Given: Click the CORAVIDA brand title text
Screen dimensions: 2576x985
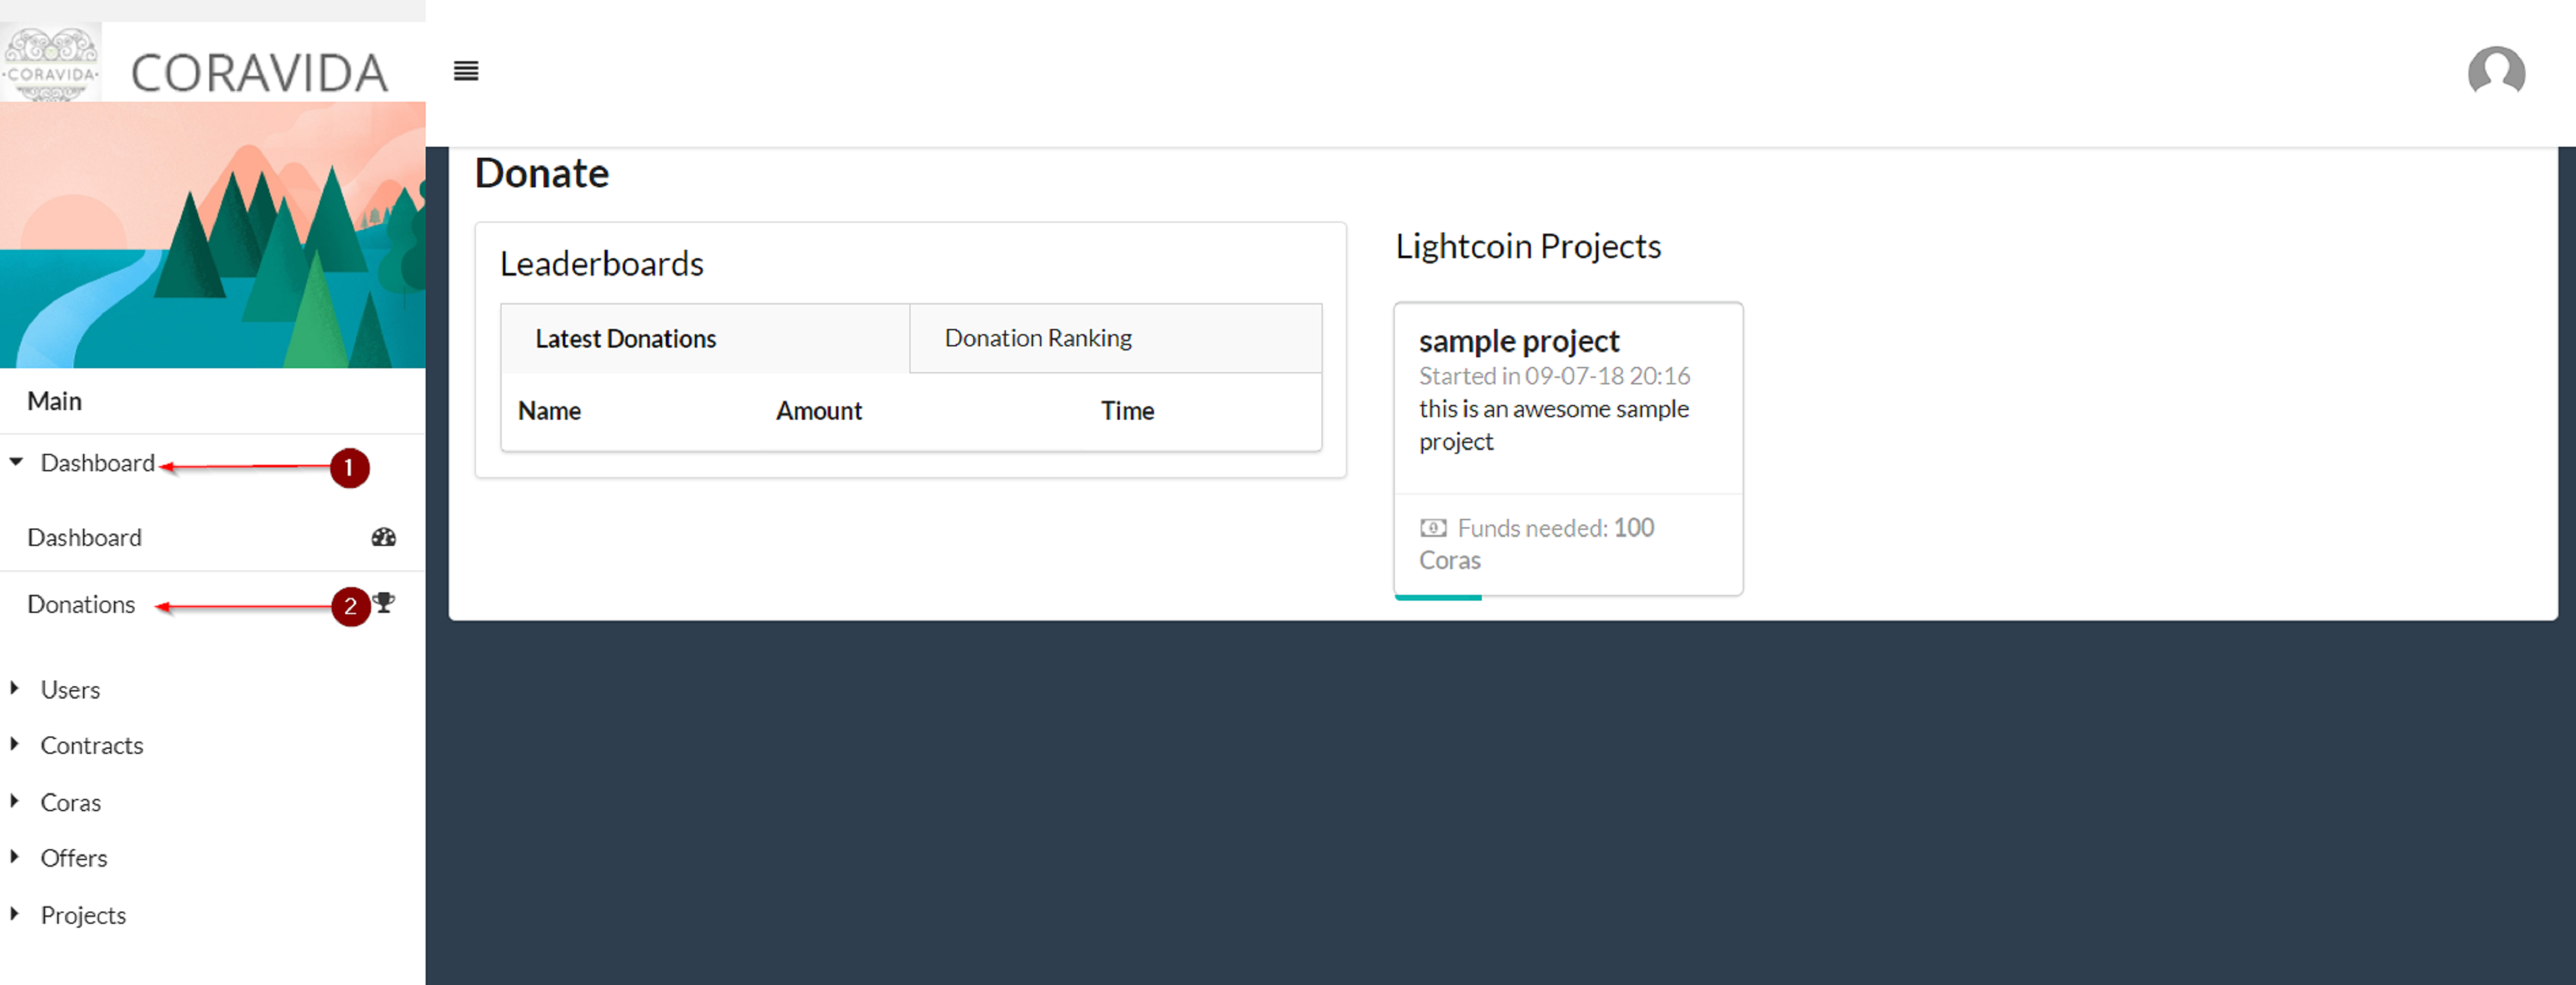Looking at the screenshot, I should [x=259, y=73].
